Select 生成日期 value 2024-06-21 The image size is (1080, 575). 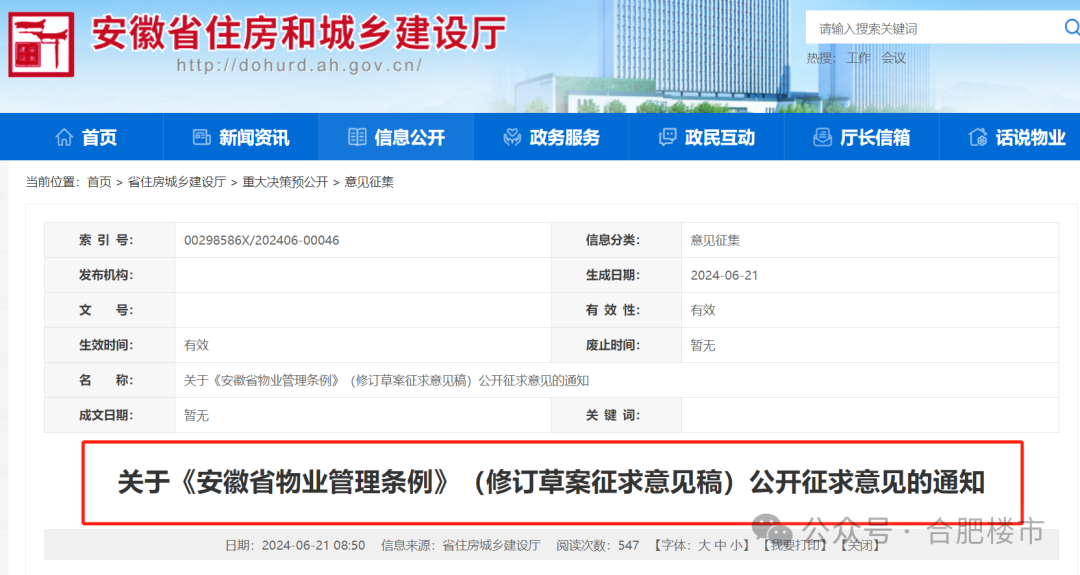click(724, 275)
